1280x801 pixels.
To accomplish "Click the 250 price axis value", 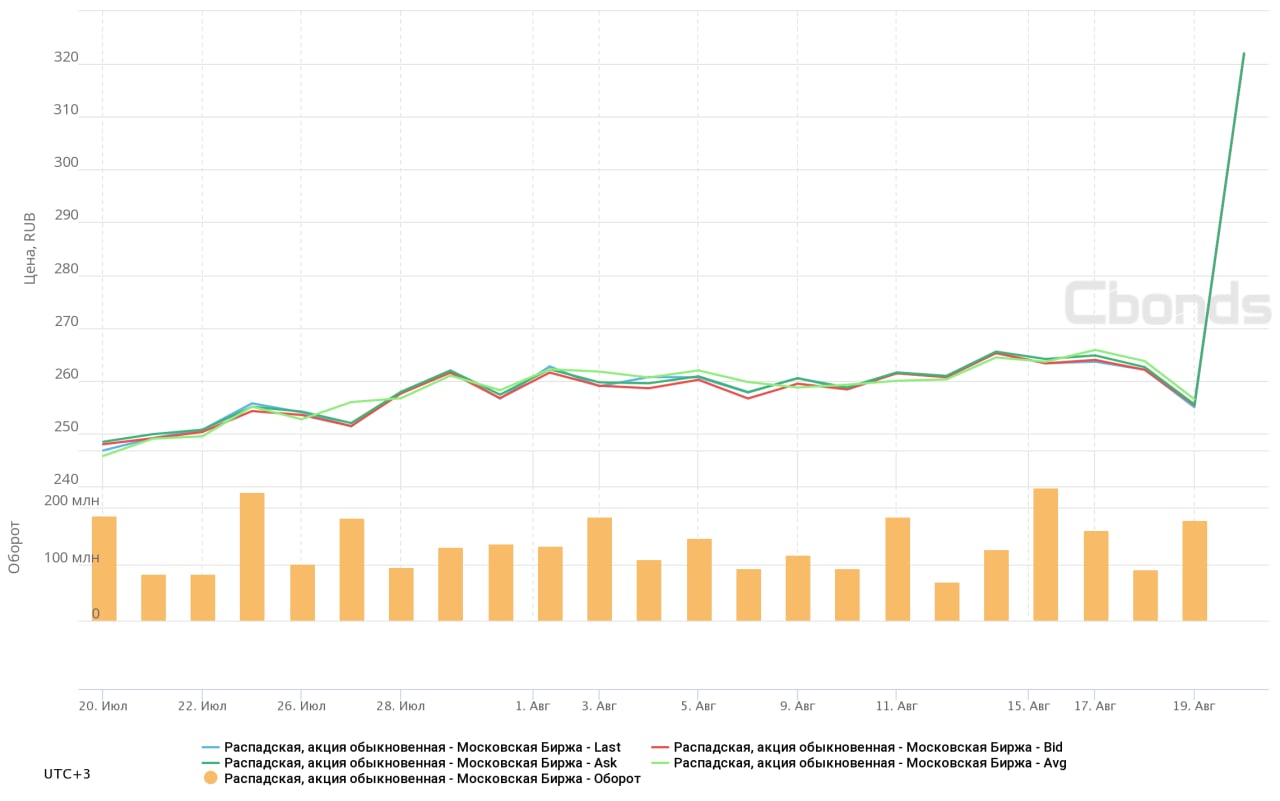I will click(x=66, y=427).
